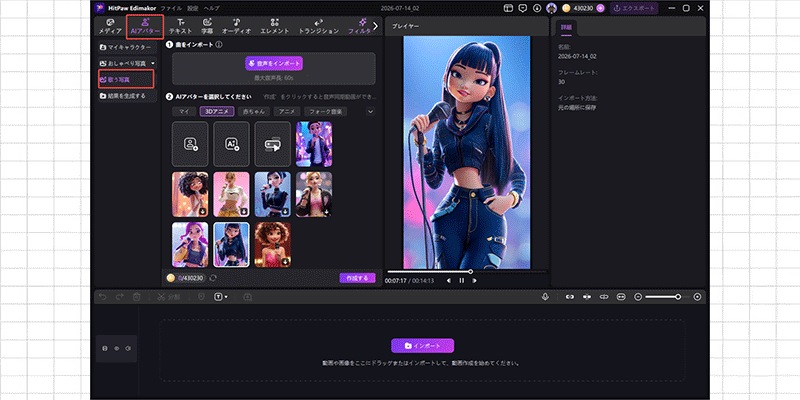Open the エレメント elements tab
The width and height of the screenshot is (800, 400).
[x=274, y=27]
